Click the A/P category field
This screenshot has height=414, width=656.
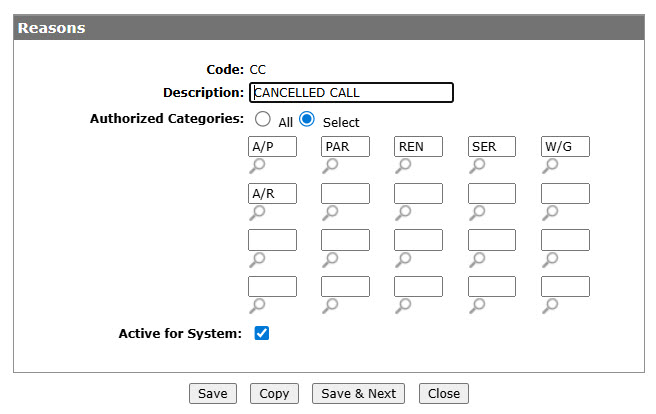pos(272,146)
